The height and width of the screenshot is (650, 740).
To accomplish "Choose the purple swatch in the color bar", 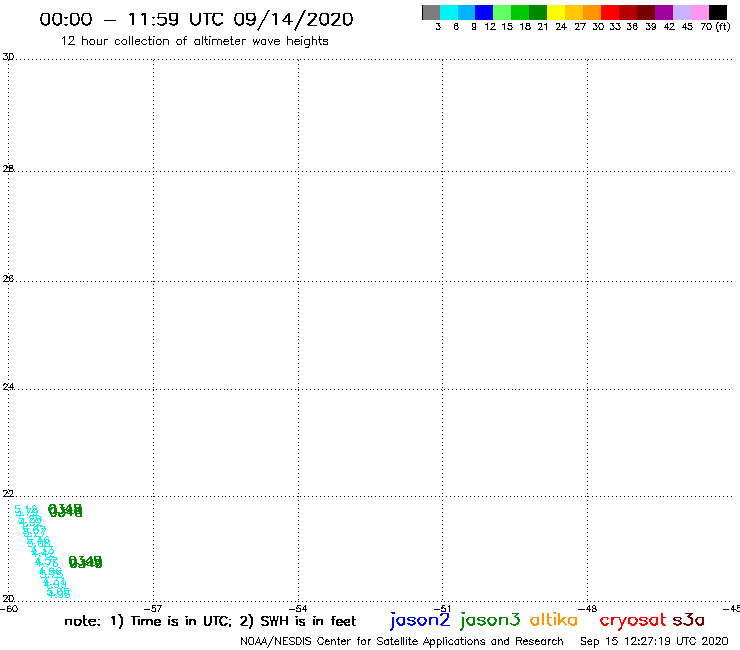I will click(x=664, y=12).
